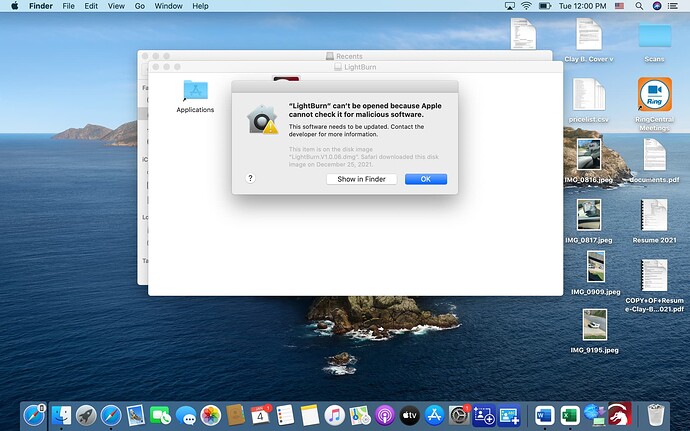Open Podcasts in the Dock
The width and height of the screenshot is (690, 431).
(385, 415)
